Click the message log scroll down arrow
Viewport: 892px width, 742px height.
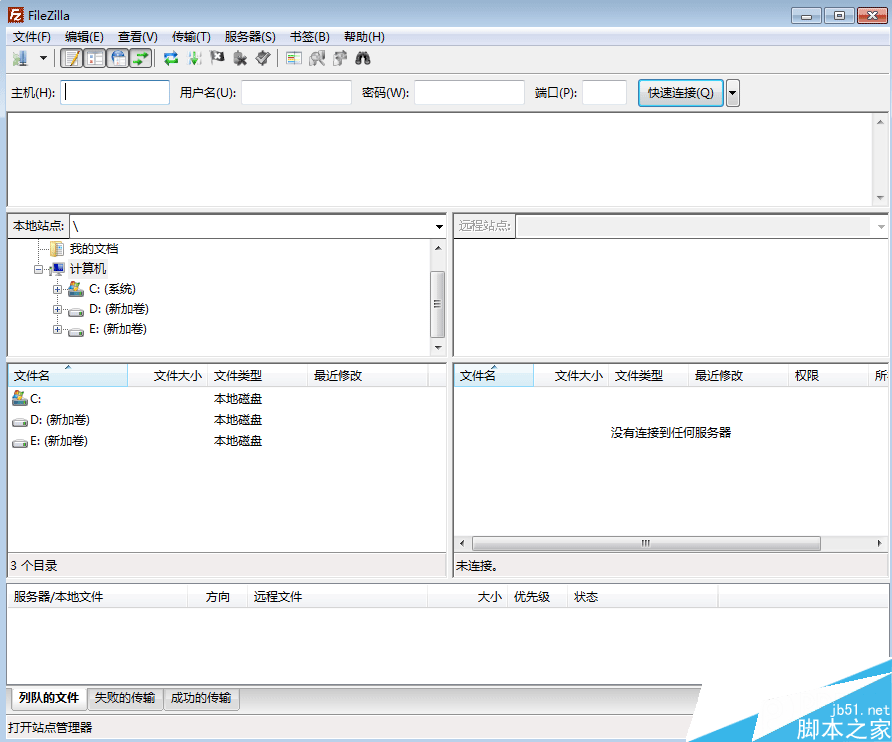coord(880,198)
